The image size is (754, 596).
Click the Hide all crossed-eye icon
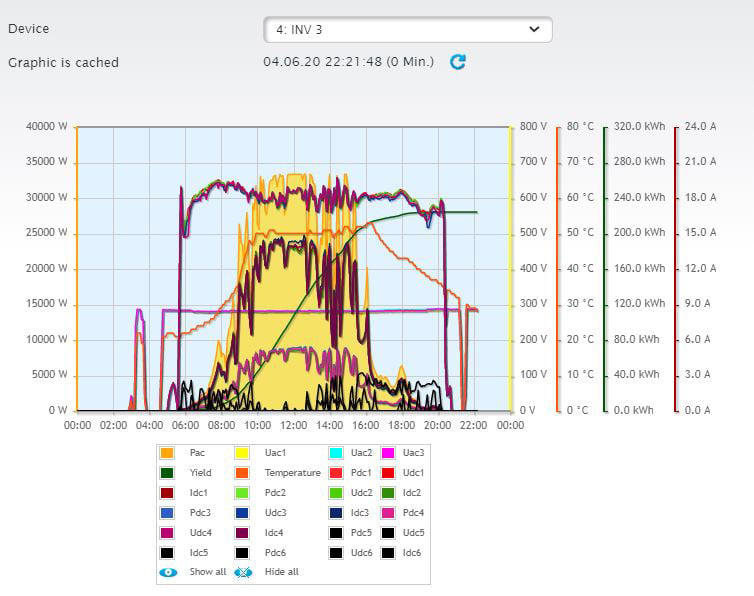coord(243,572)
